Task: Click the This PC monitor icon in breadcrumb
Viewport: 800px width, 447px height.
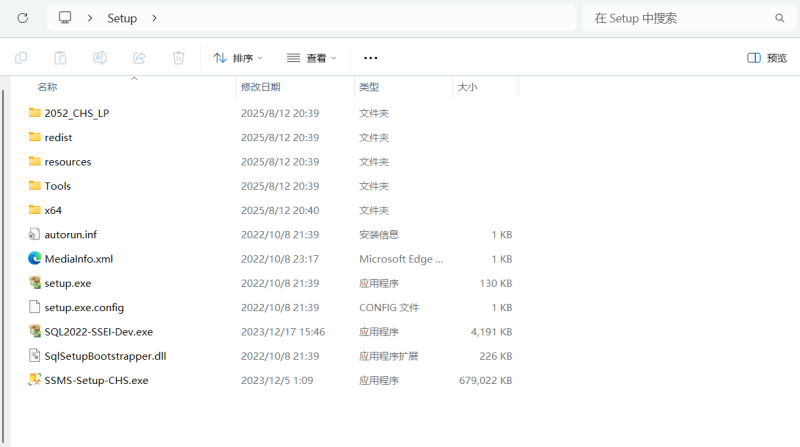Action: (x=66, y=18)
